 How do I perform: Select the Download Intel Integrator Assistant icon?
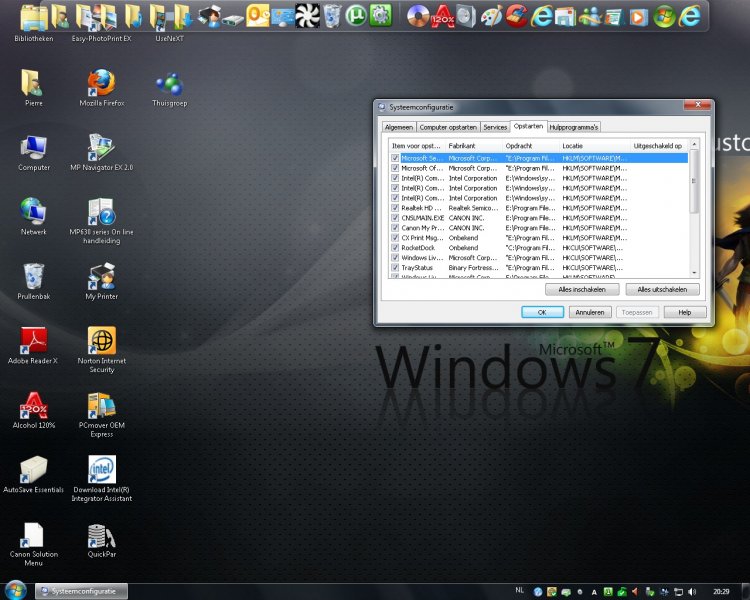tap(101, 479)
